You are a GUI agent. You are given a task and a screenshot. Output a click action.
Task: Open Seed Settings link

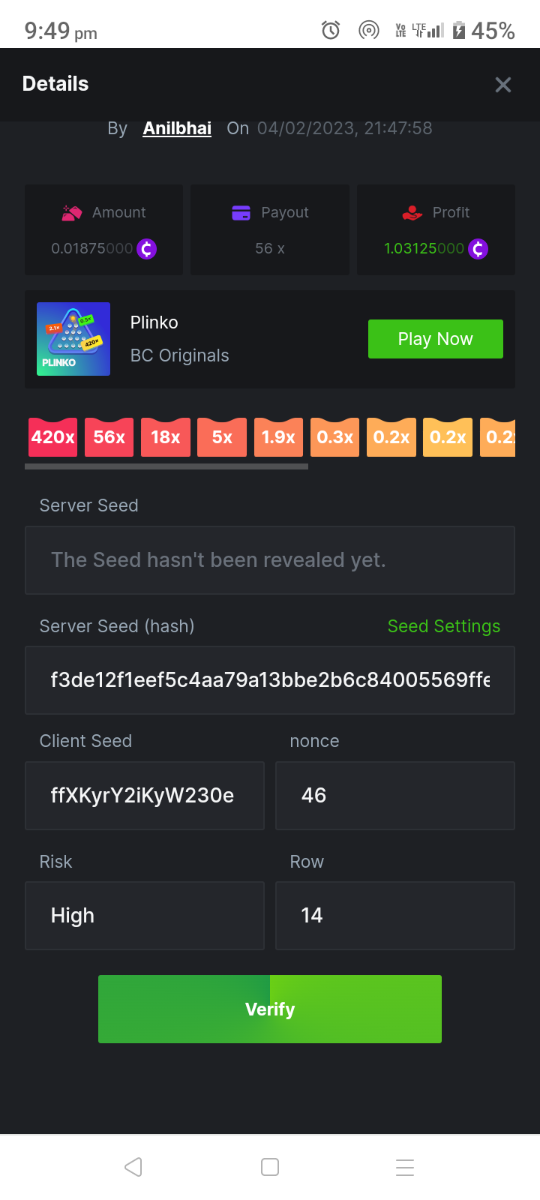pyautogui.click(x=444, y=626)
